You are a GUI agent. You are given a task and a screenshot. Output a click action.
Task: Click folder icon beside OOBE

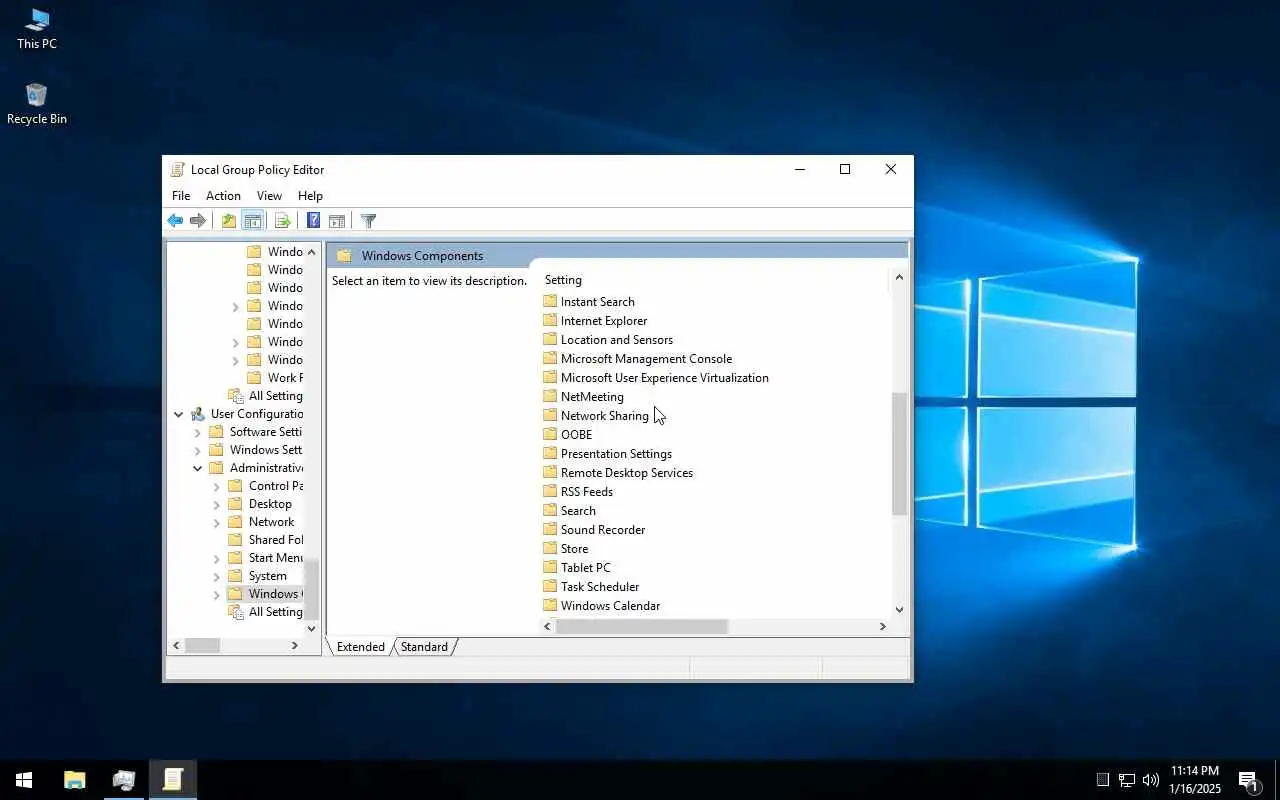550,434
